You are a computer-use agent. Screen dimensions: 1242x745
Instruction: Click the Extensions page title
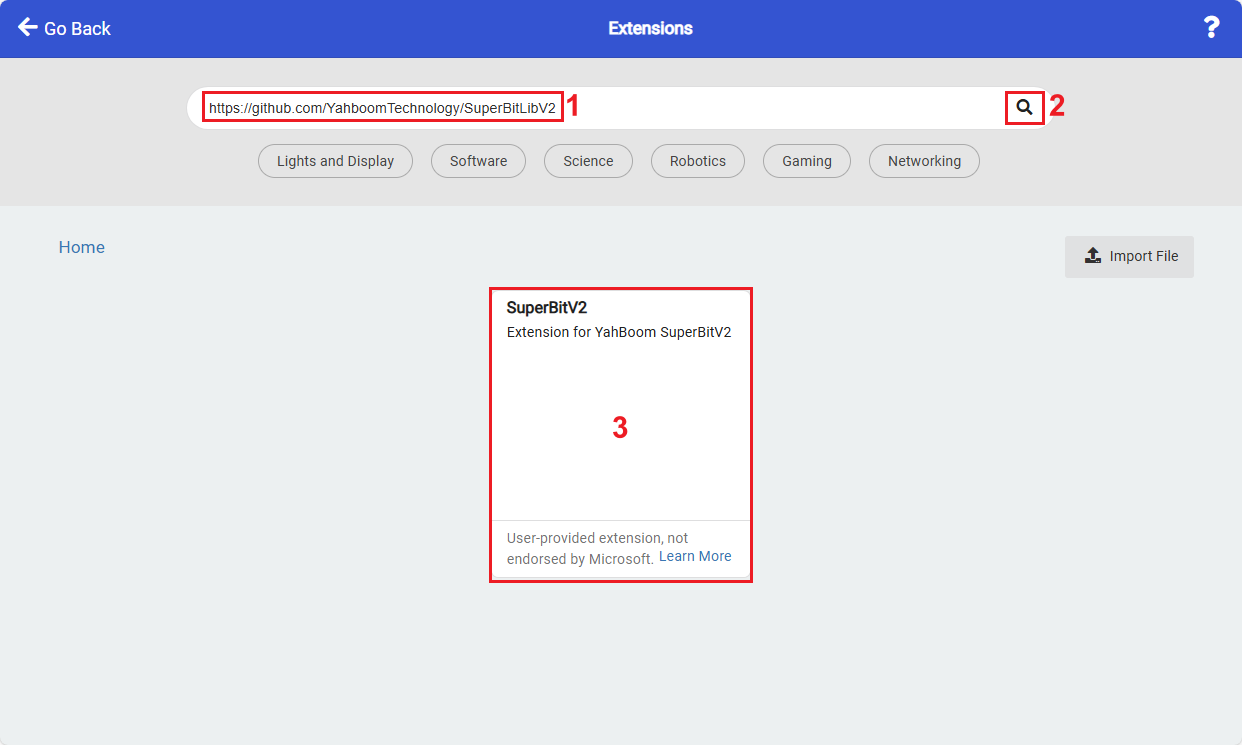[x=650, y=28]
